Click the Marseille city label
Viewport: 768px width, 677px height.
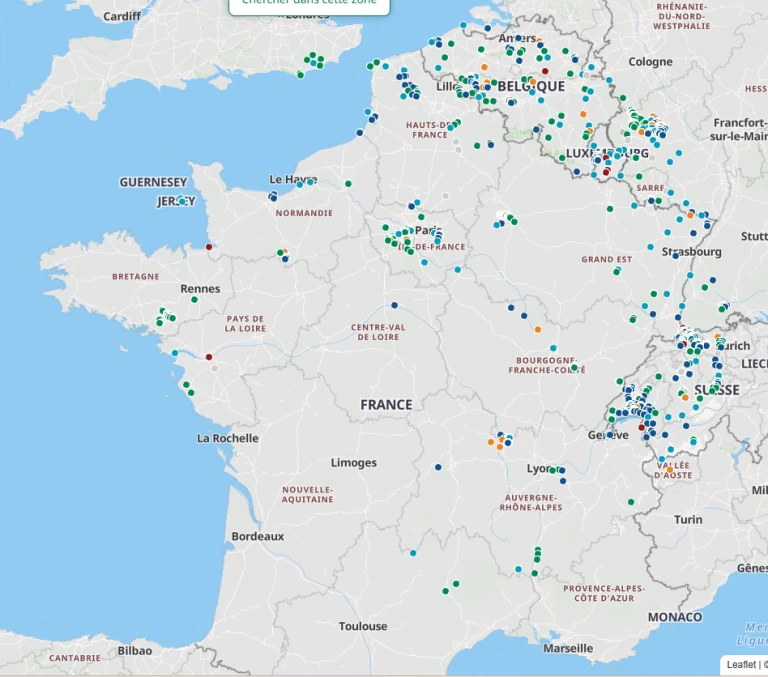pyautogui.click(x=568, y=648)
